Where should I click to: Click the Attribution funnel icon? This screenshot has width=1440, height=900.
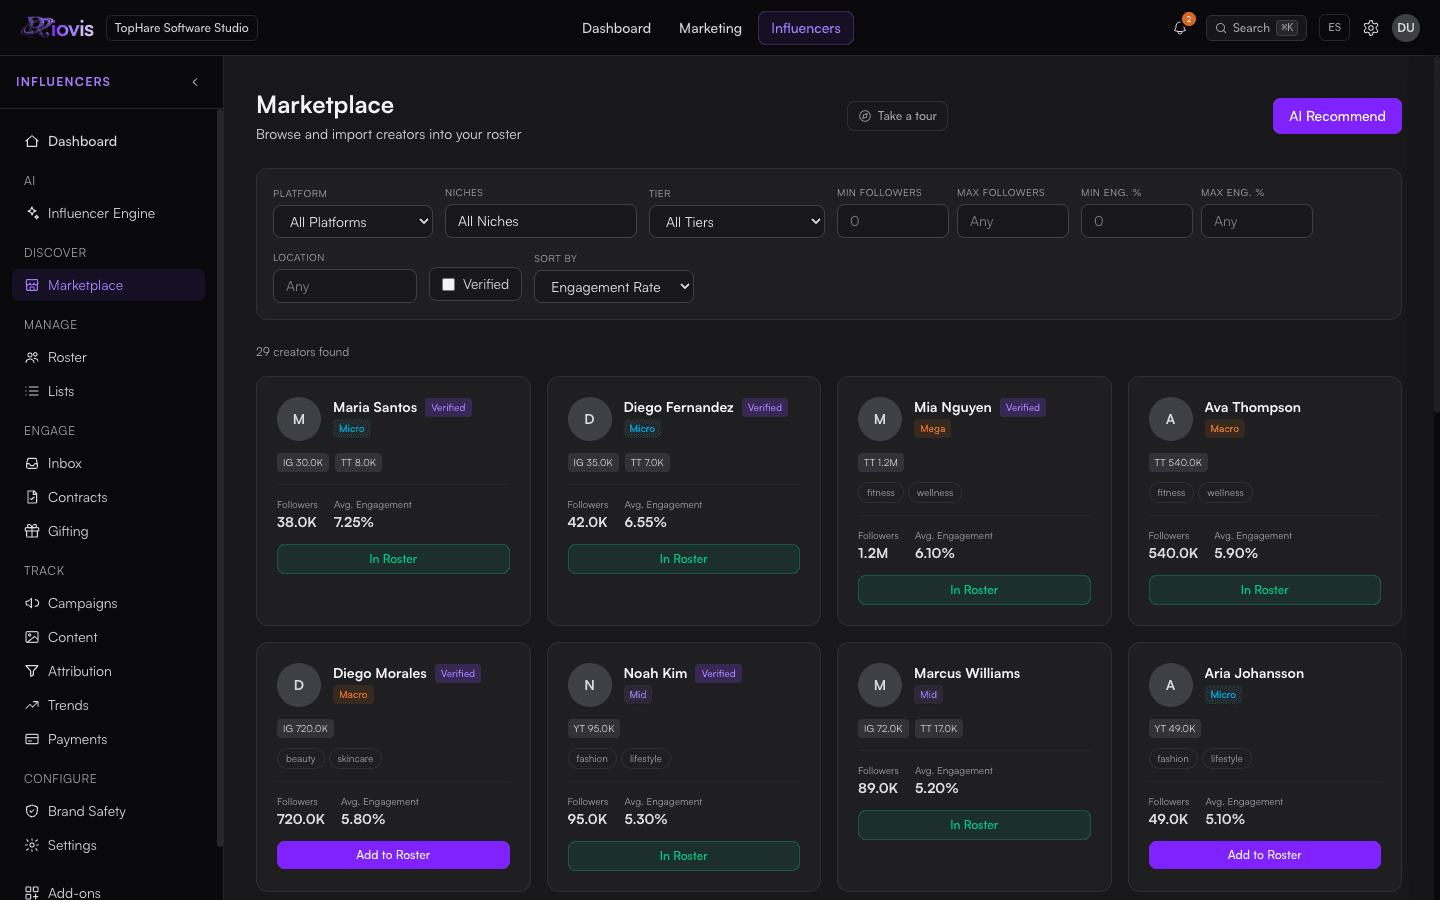pos(32,671)
